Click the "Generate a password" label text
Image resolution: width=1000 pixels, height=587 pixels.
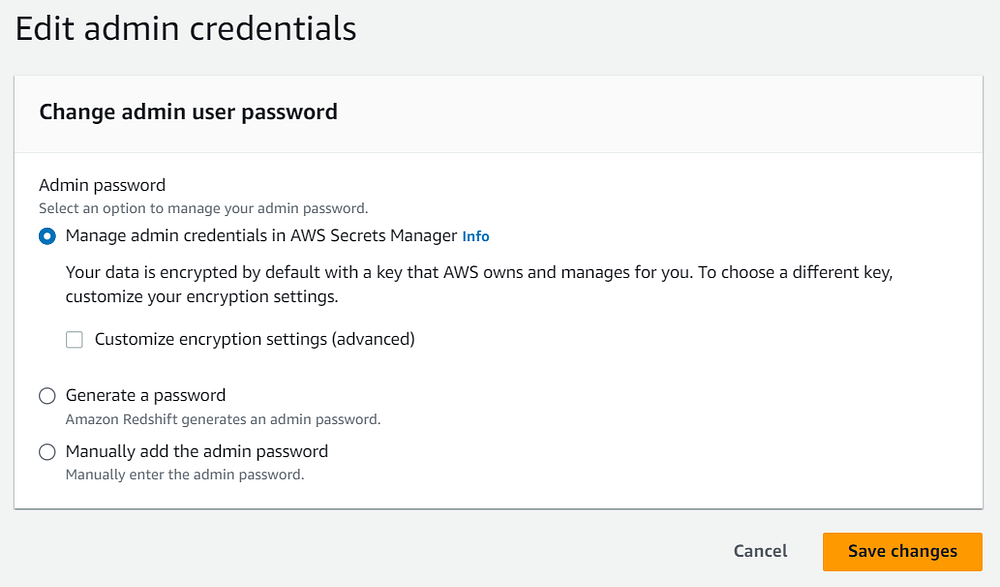coord(146,395)
